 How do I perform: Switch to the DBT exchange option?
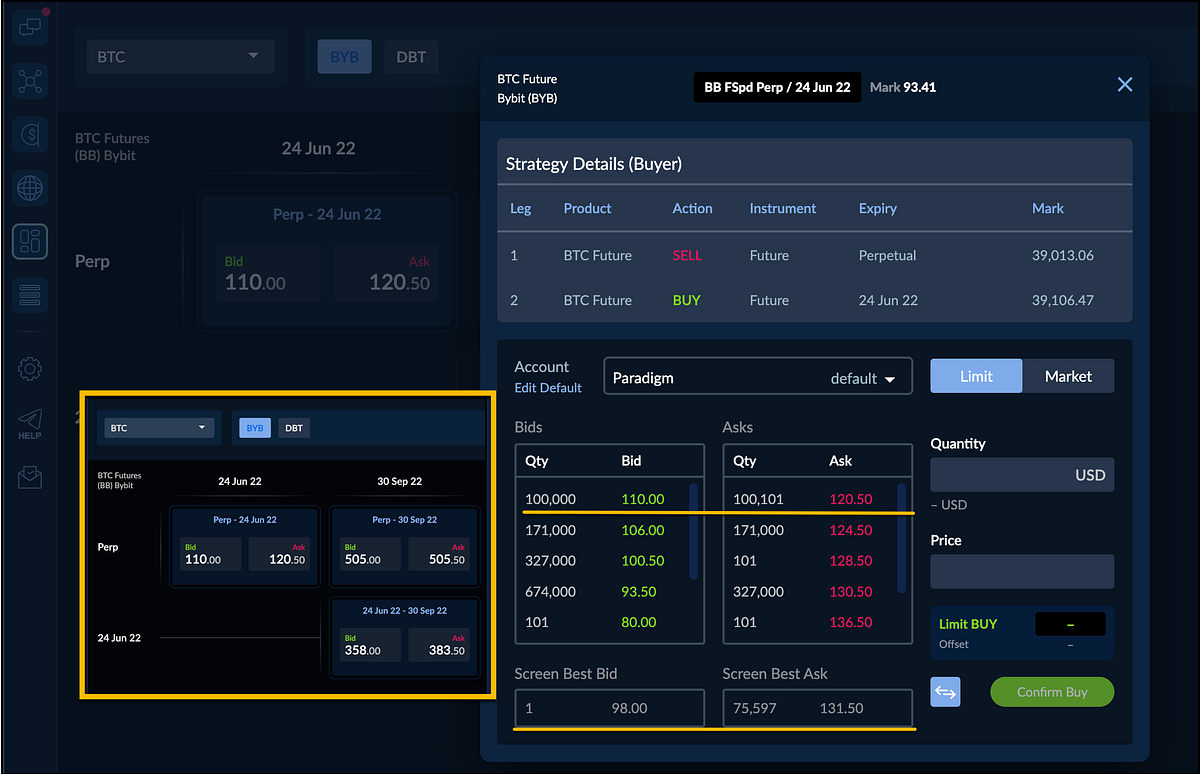[x=410, y=57]
